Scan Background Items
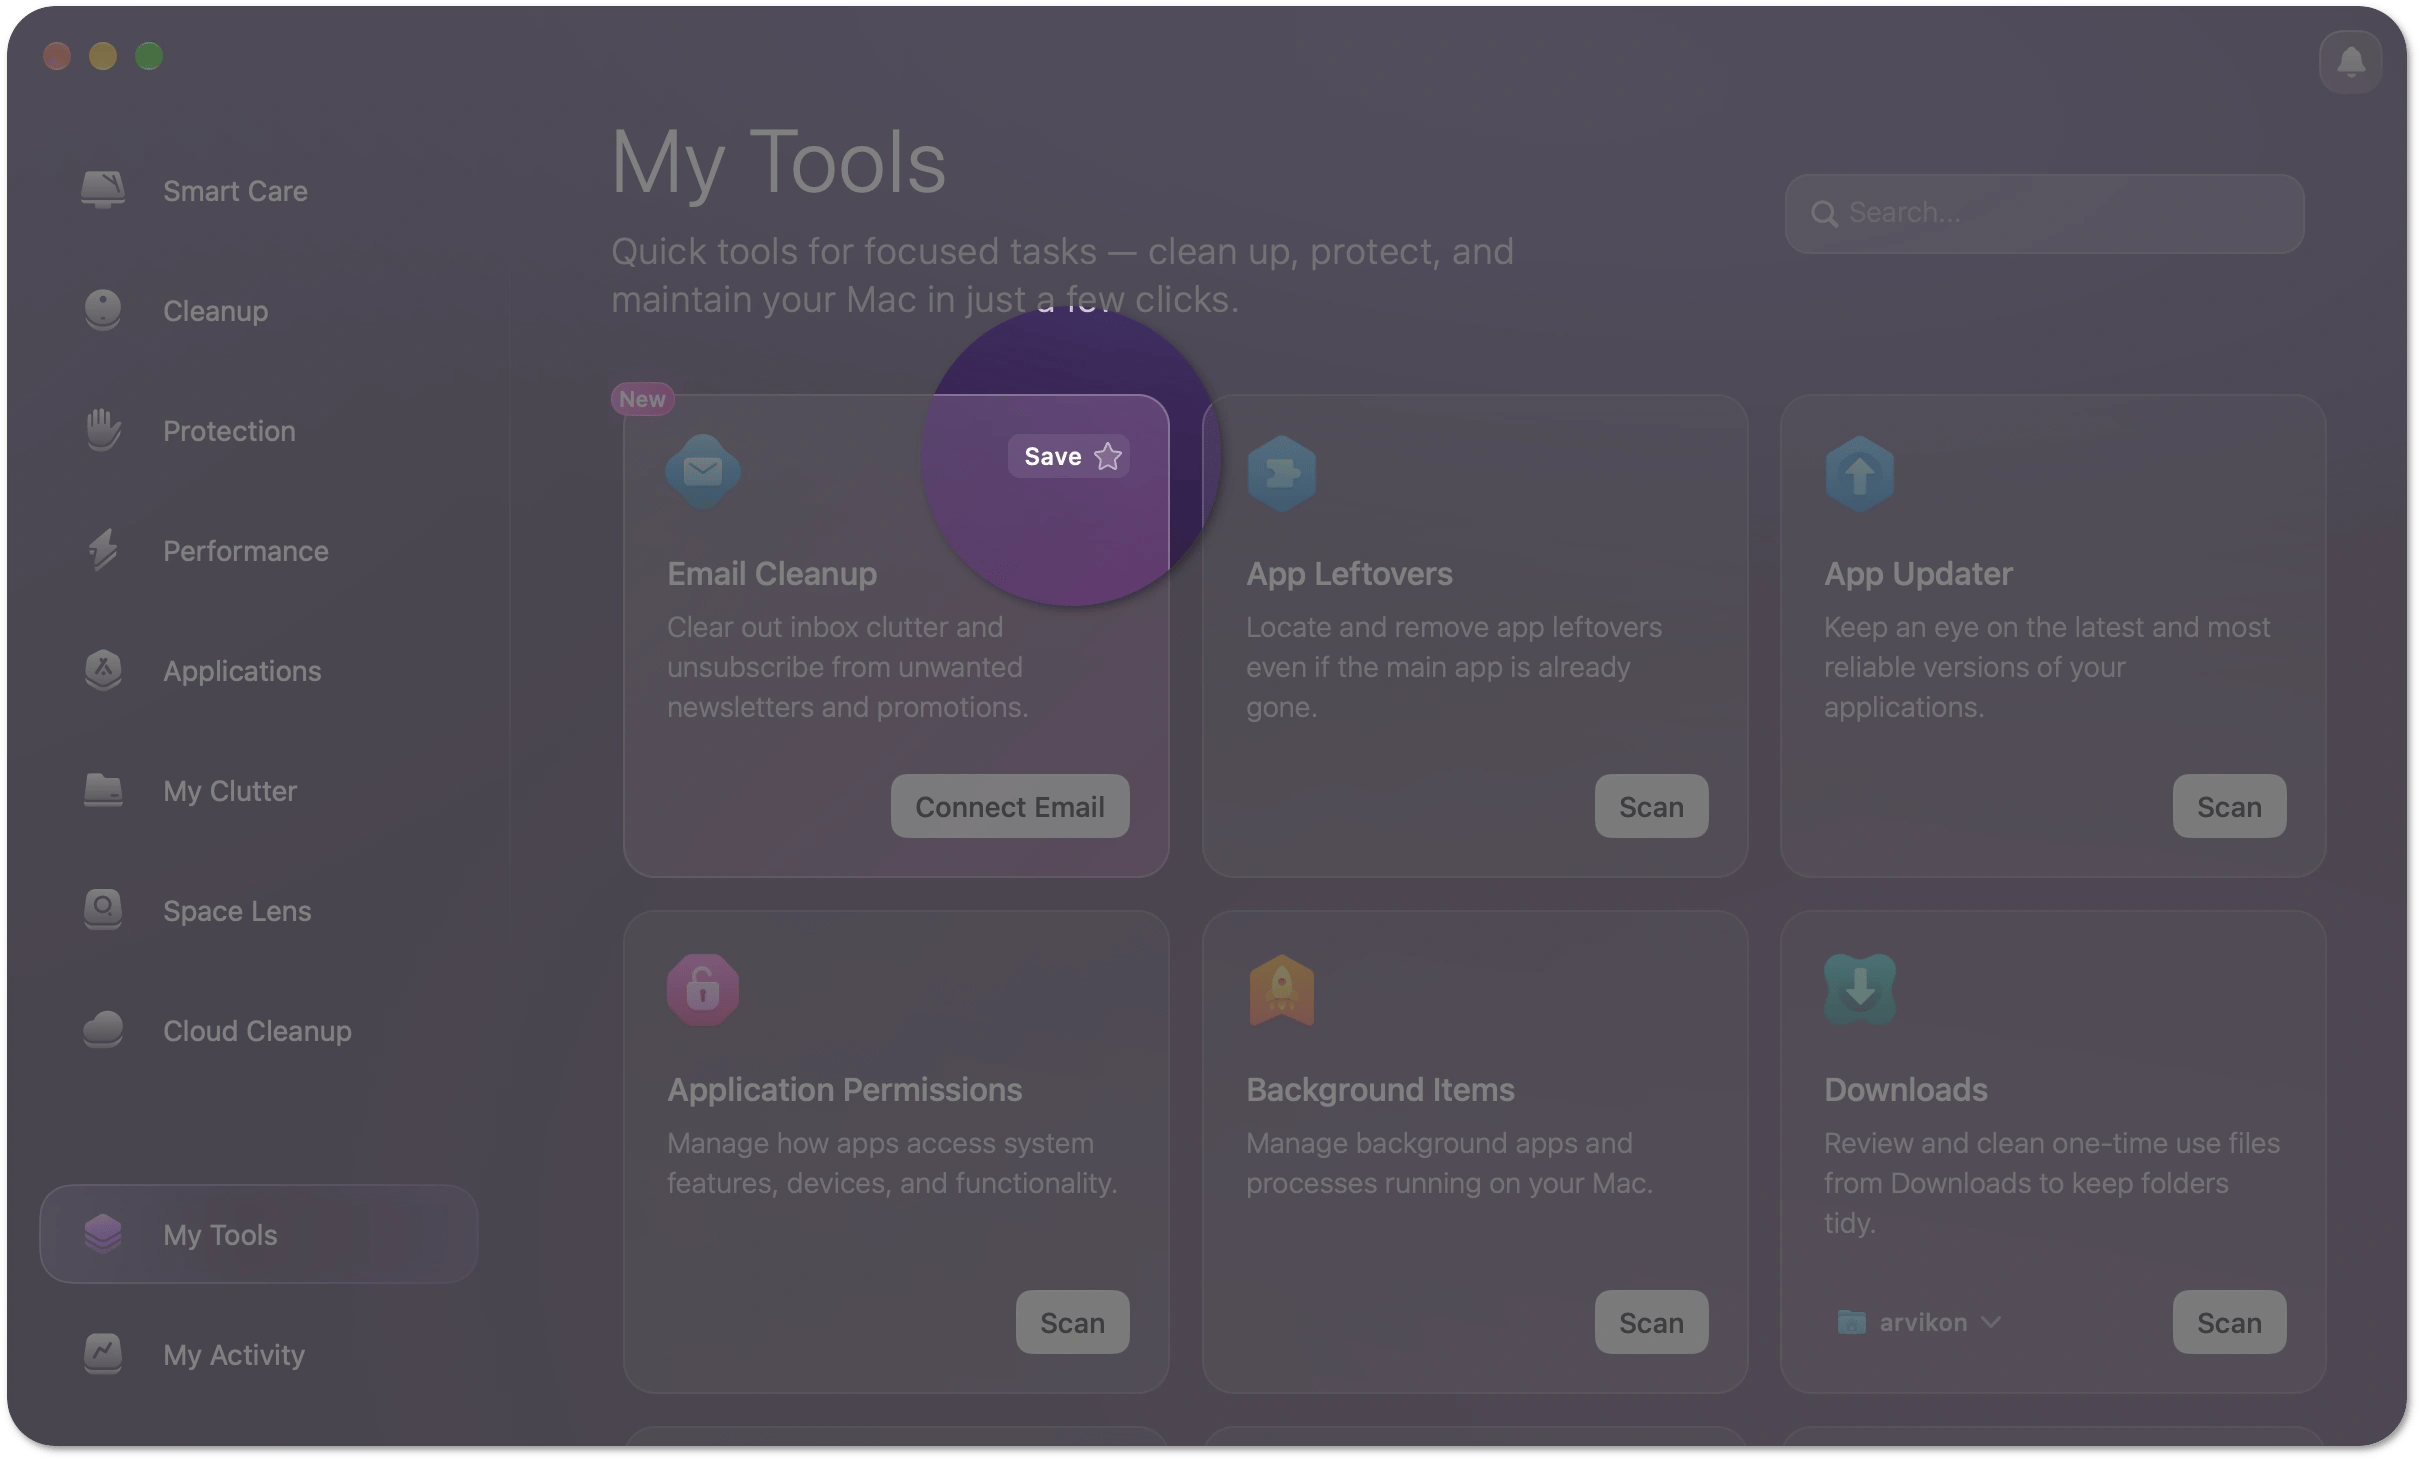The height and width of the screenshot is (1460, 2420). pos(1651,1322)
